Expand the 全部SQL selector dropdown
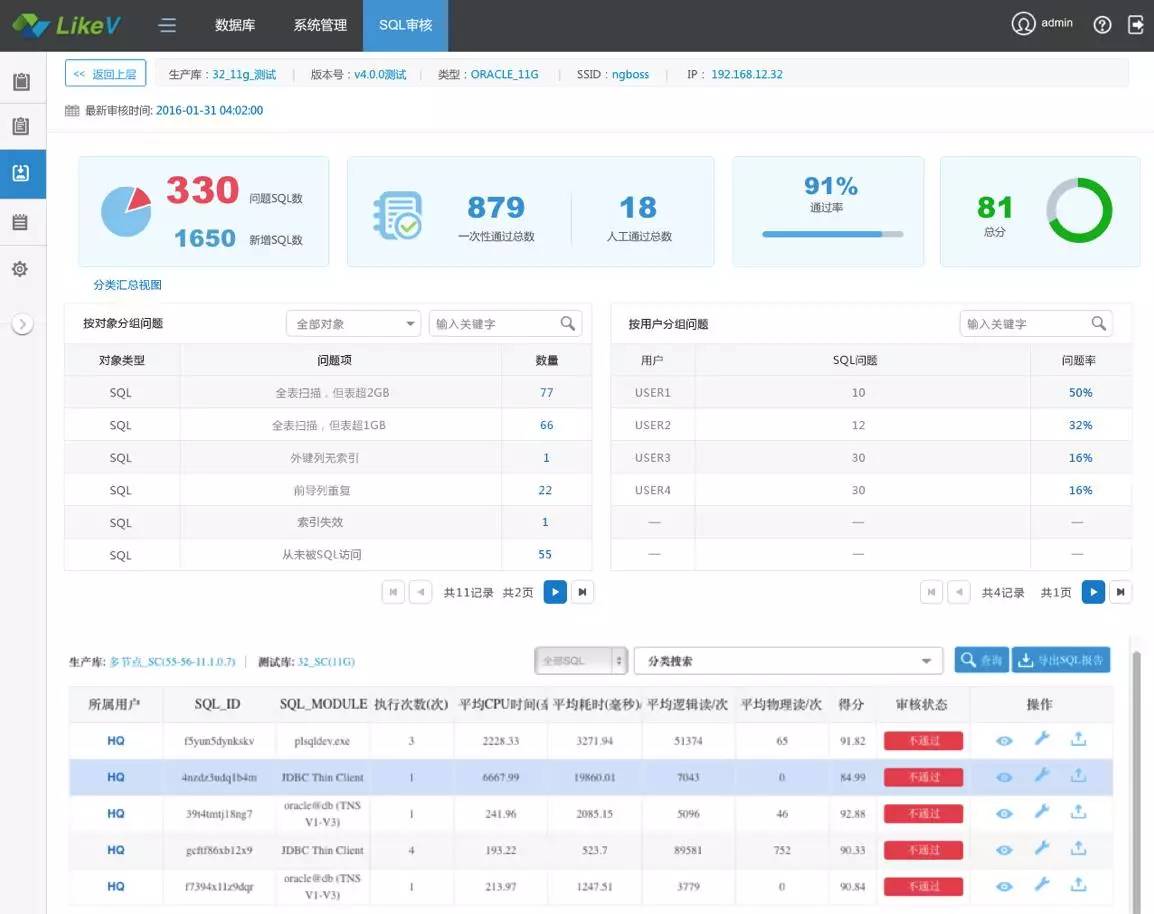Viewport: 1154px width, 914px height. coord(580,660)
